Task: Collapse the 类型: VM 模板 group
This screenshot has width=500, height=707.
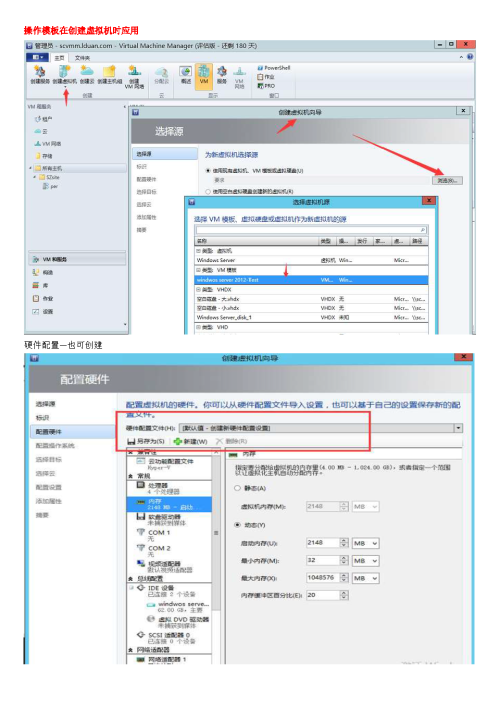Action: coord(198,270)
